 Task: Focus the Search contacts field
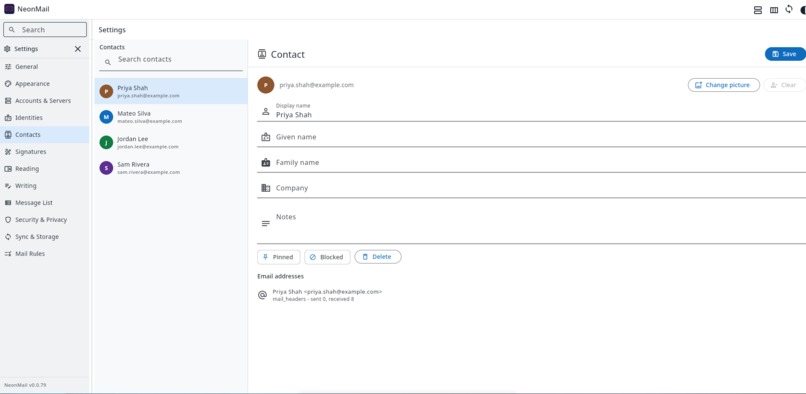[171, 61]
